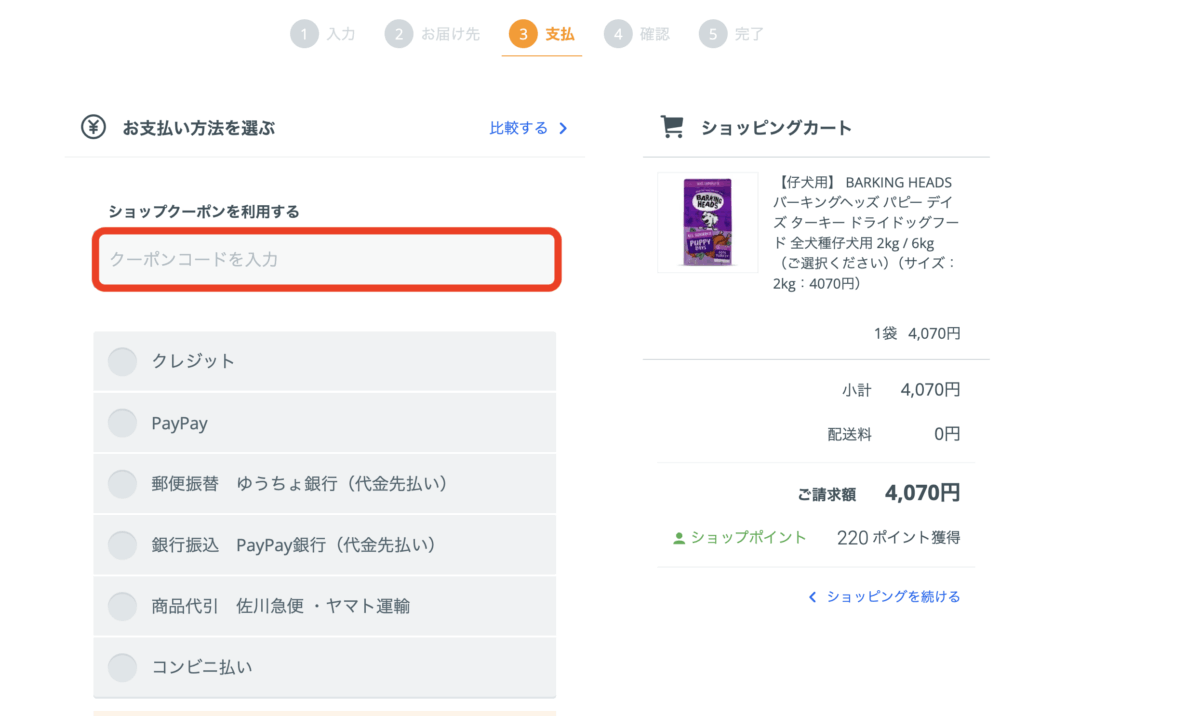The image size is (1200, 716).
Task: Click the 支払 step tab label
Action: pos(560,34)
